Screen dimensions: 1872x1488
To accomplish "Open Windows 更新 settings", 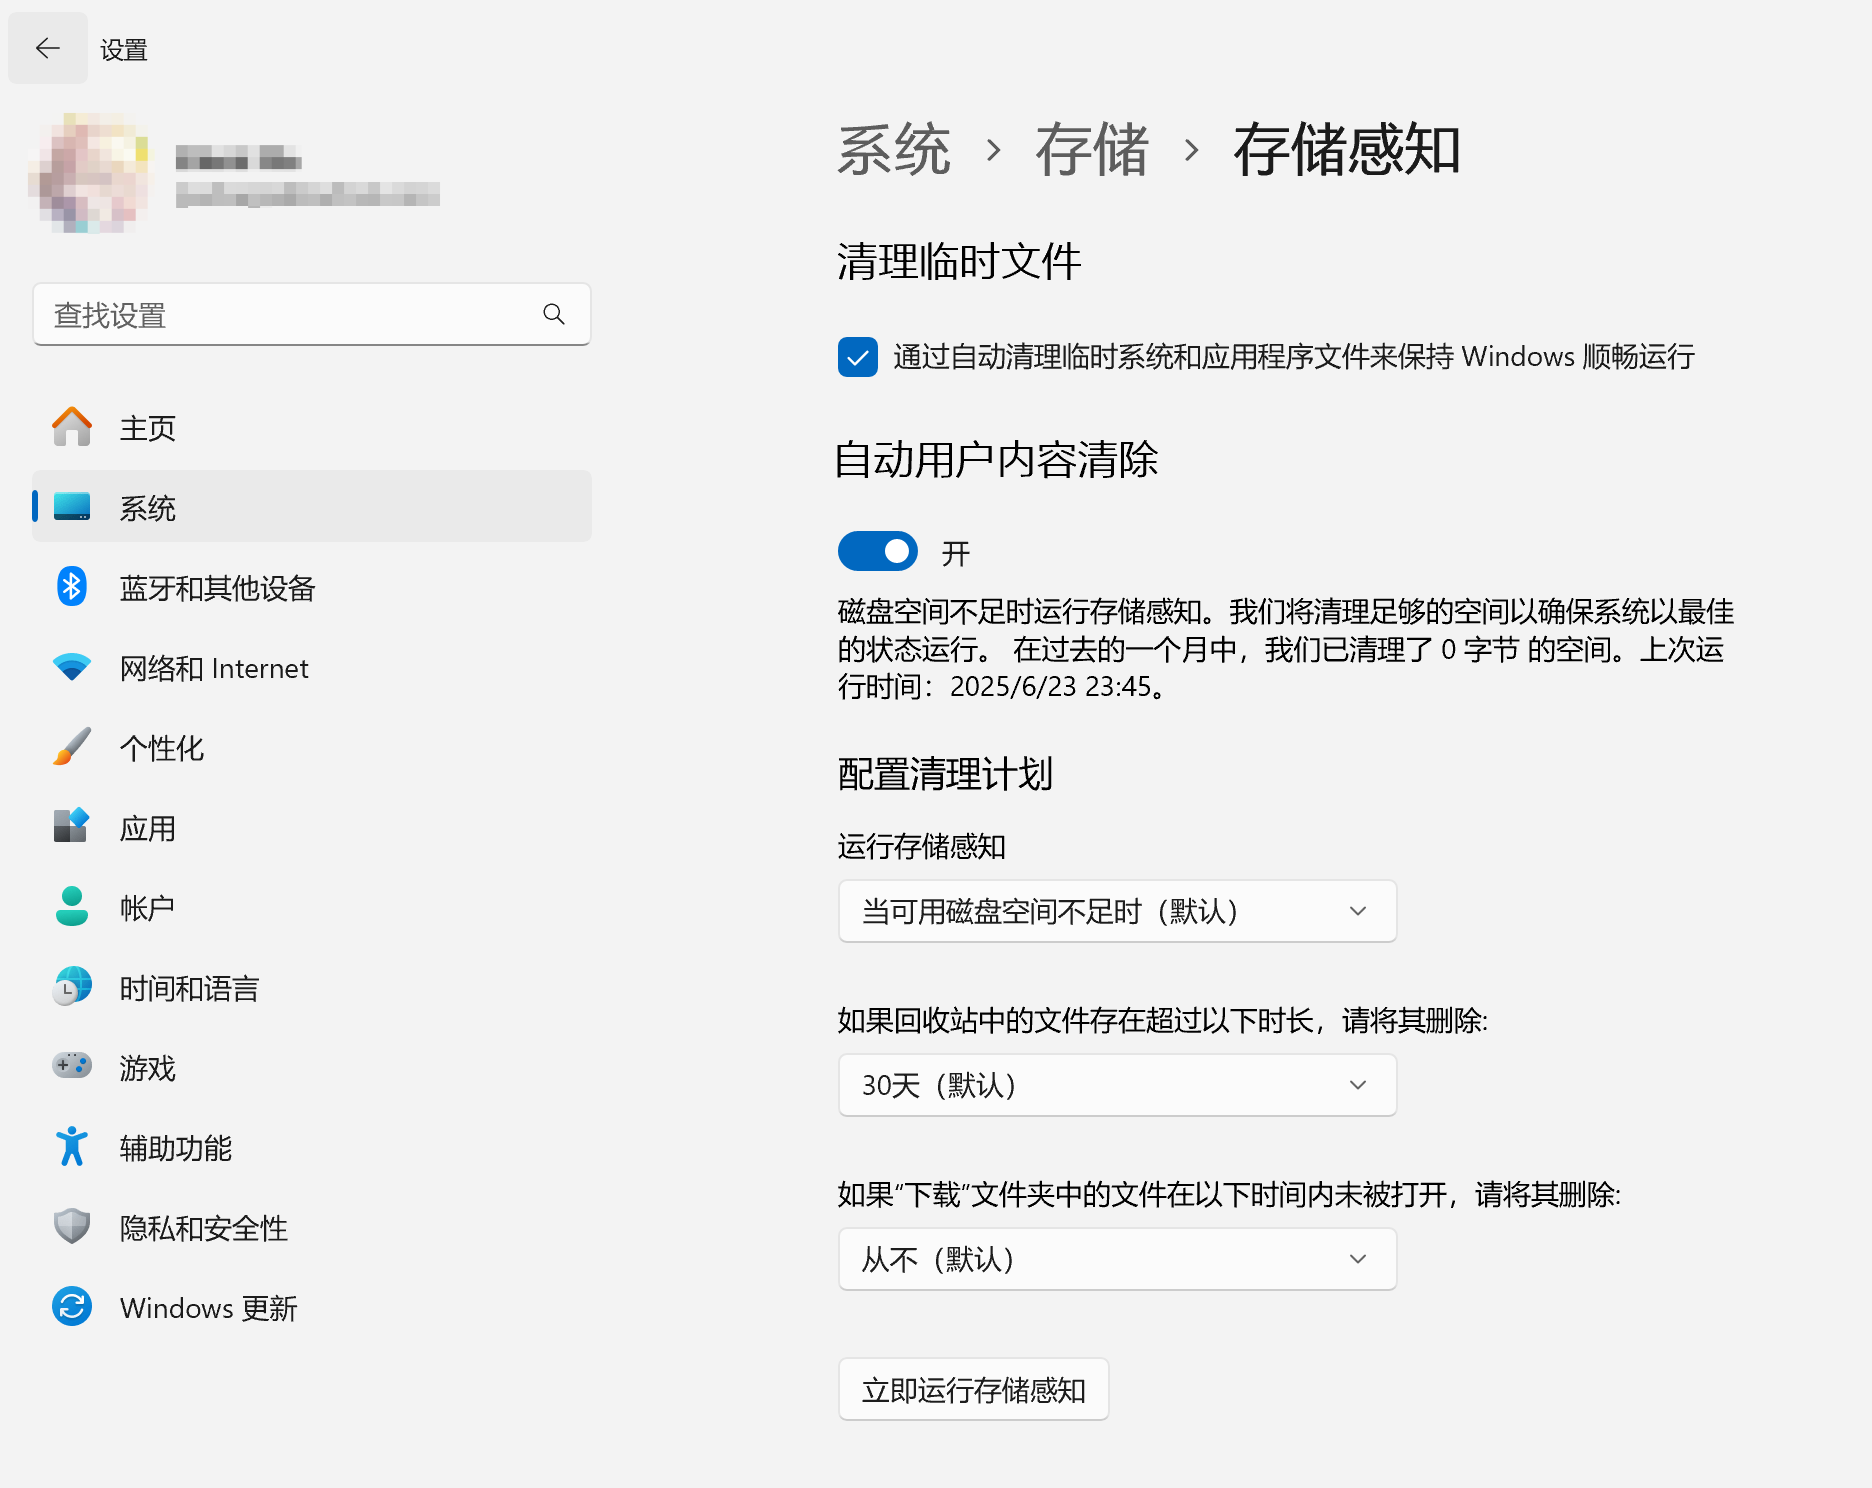I will 312,1307.
